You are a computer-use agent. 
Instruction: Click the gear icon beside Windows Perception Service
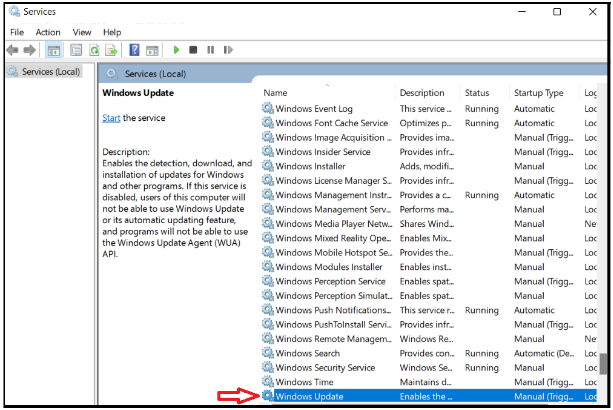(268, 281)
